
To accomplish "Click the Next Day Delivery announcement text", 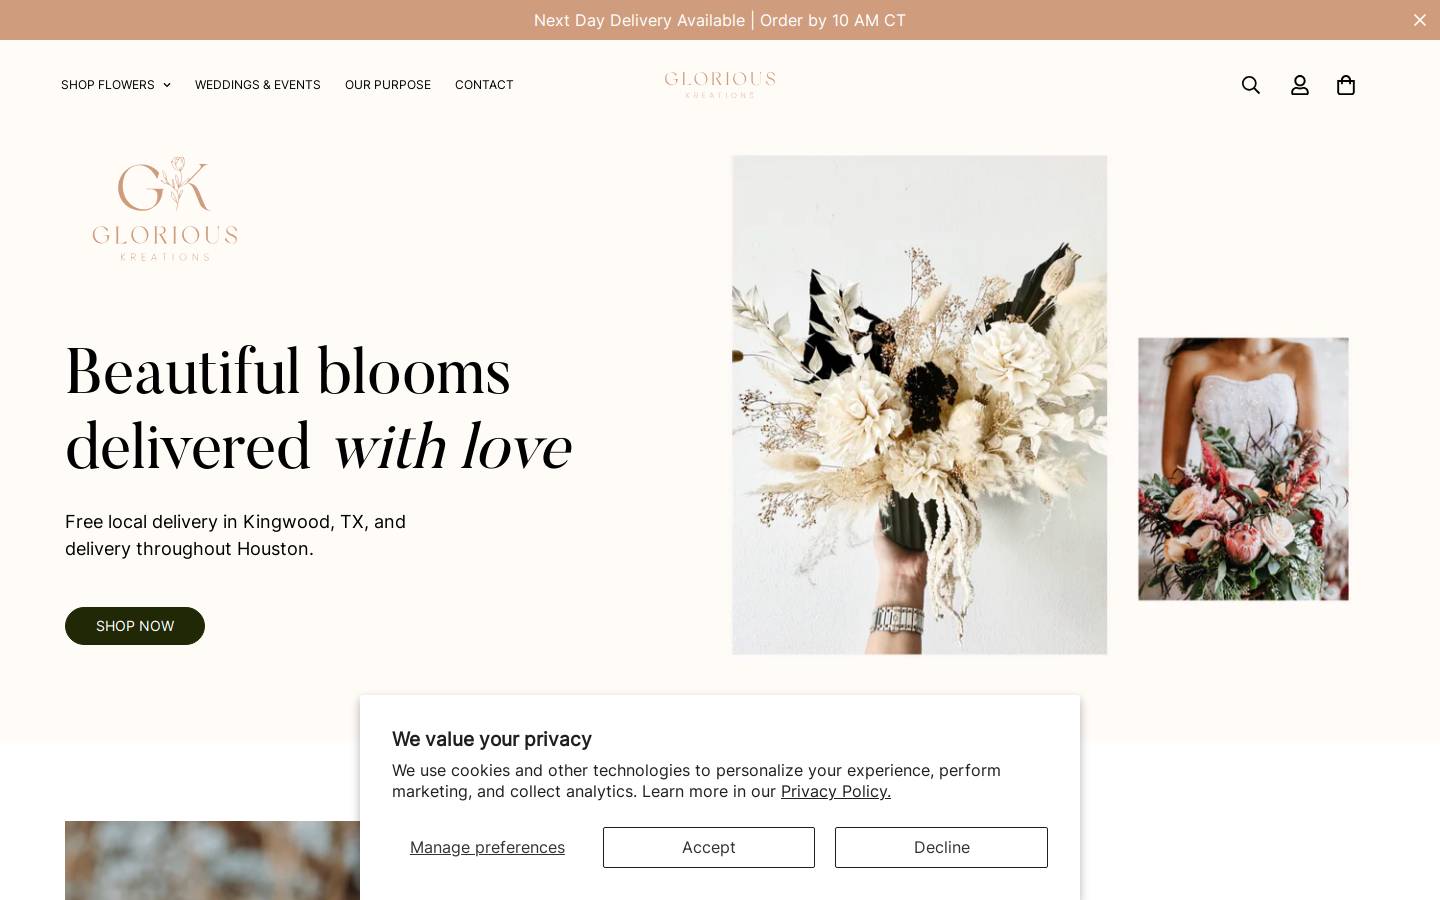I will coord(720,20).
